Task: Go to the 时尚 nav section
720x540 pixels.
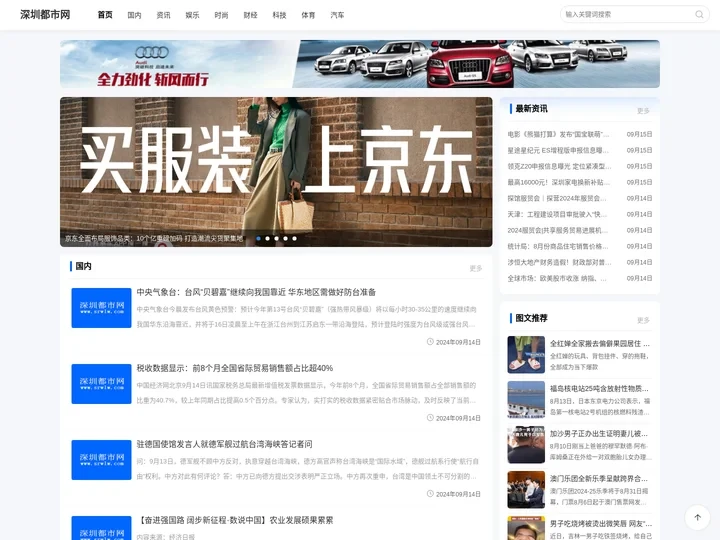Action: coord(221,15)
